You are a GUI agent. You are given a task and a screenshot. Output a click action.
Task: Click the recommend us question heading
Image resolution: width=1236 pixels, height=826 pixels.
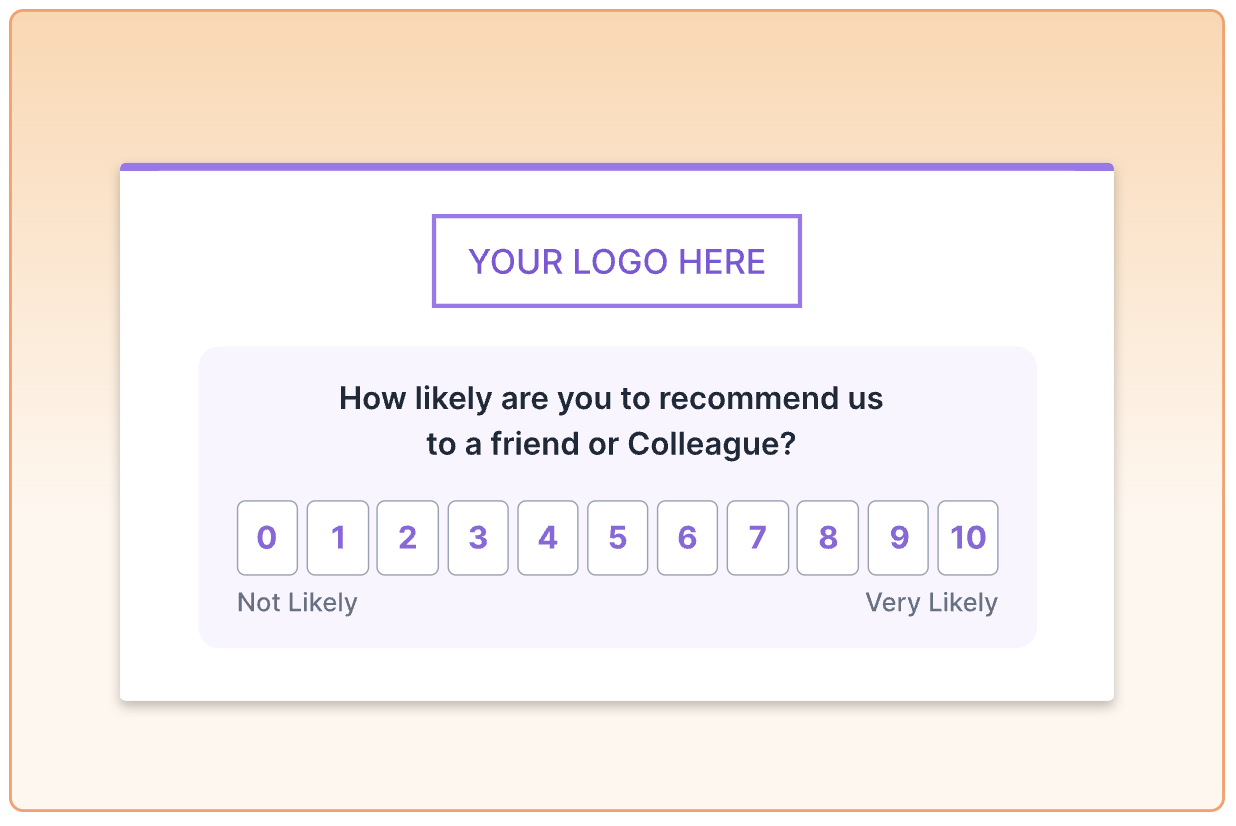coord(611,399)
